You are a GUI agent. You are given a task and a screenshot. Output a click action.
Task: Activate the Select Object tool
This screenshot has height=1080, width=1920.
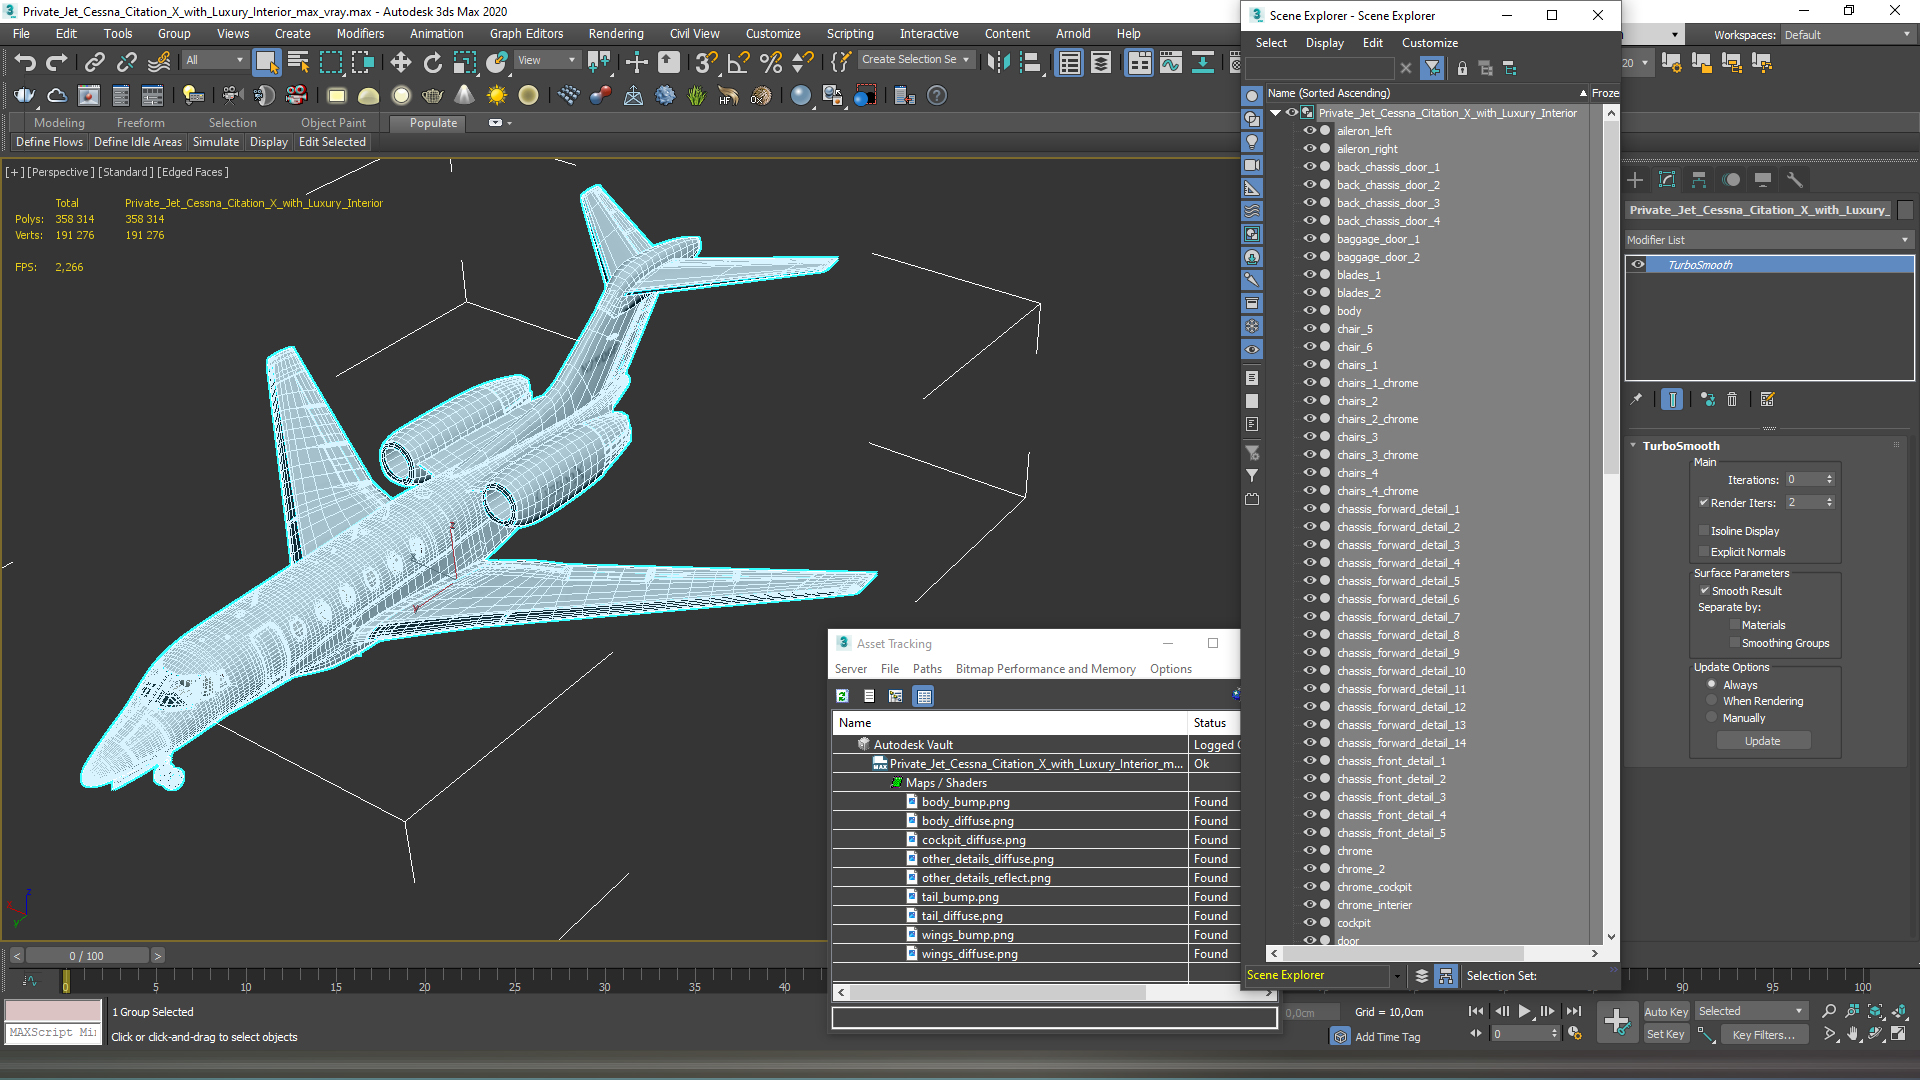click(266, 62)
